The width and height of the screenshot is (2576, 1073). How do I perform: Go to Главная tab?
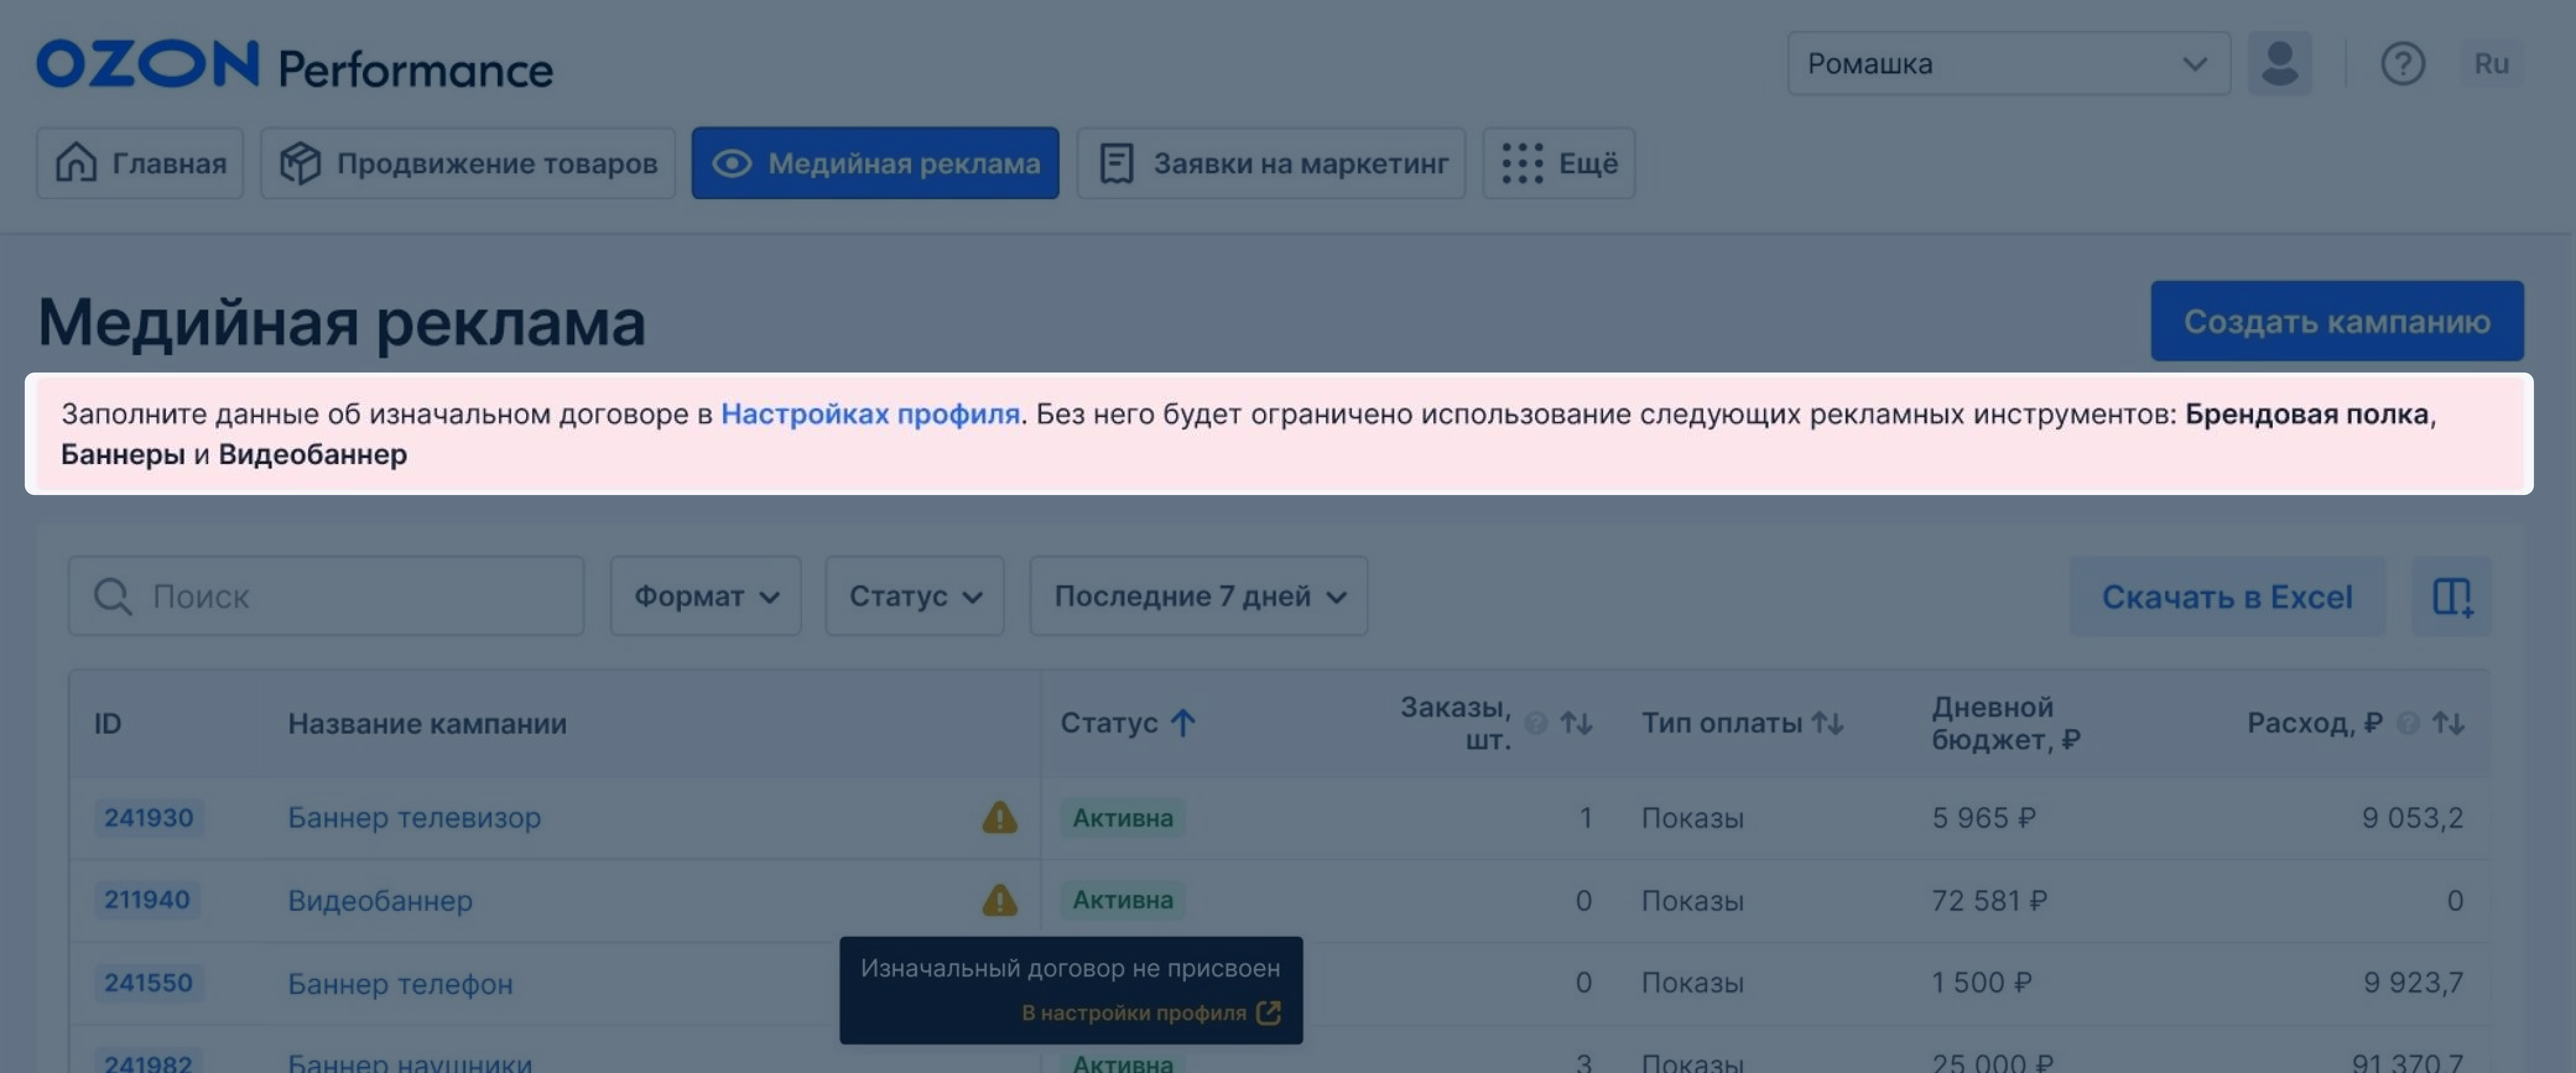pyautogui.click(x=140, y=163)
